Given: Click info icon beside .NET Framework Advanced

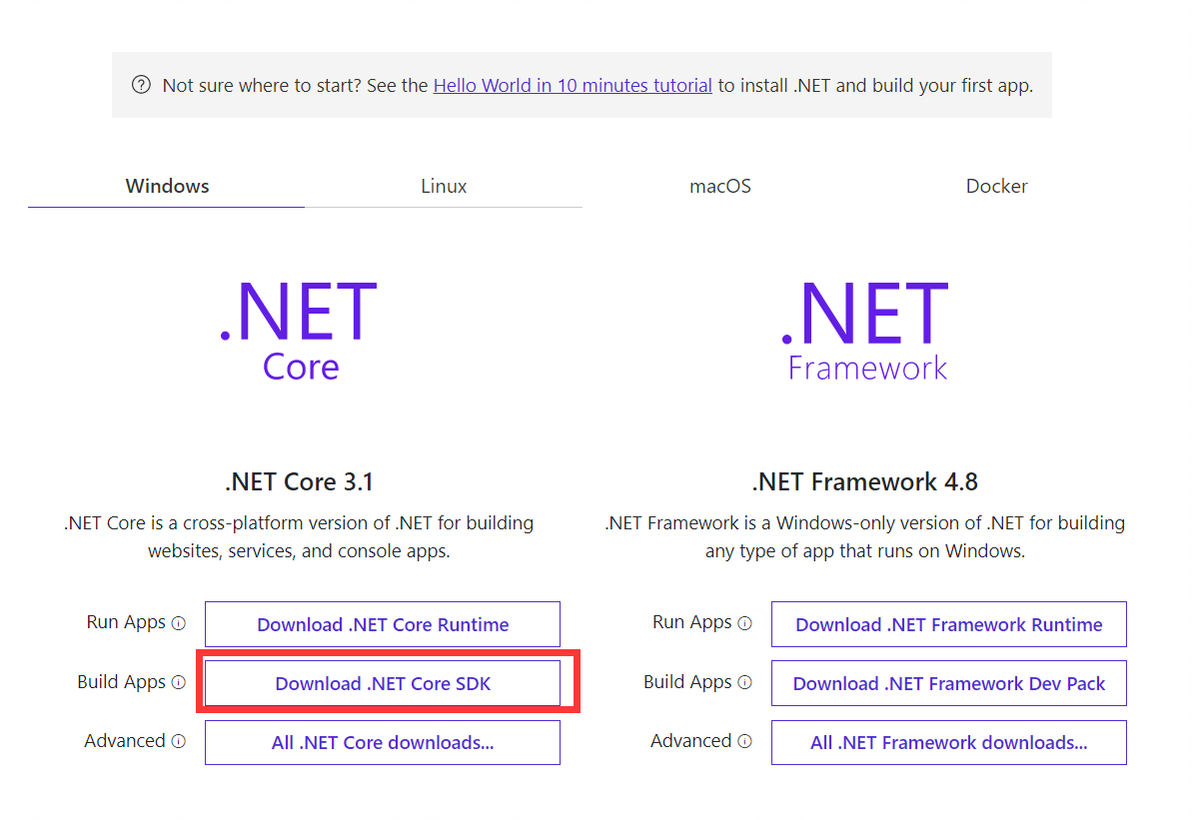Looking at the screenshot, I should tap(744, 742).
